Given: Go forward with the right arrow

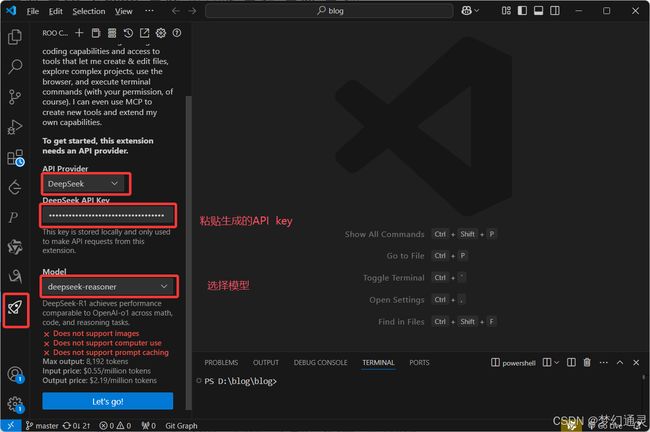Looking at the screenshot, I should [x=192, y=11].
